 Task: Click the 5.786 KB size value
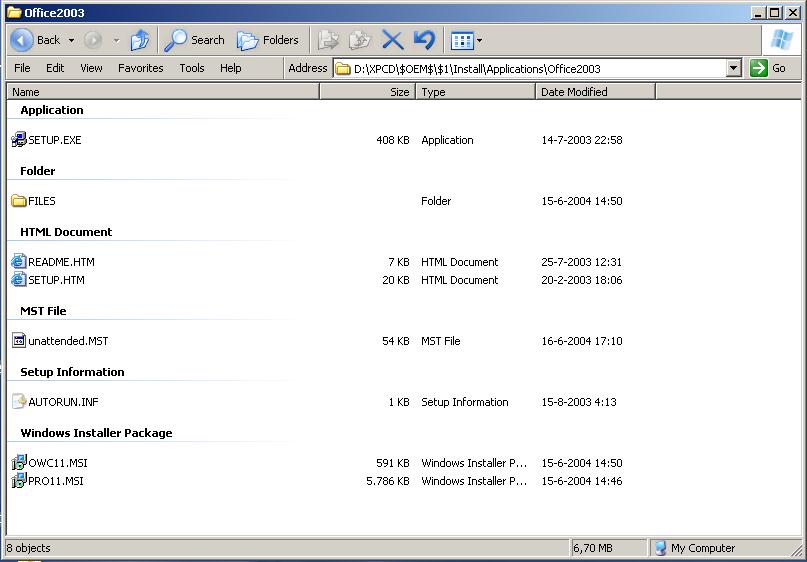[x=388, y=481]
